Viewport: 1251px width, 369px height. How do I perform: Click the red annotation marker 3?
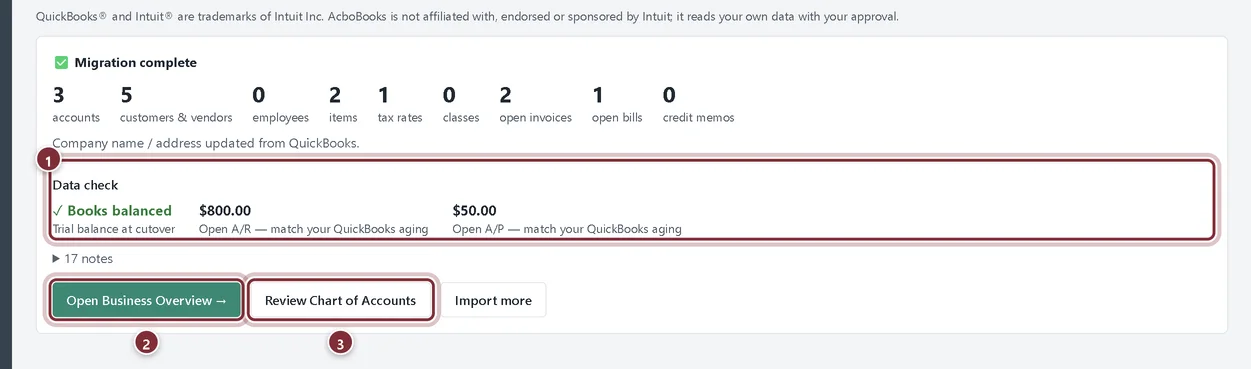click(x=341, y=344)
